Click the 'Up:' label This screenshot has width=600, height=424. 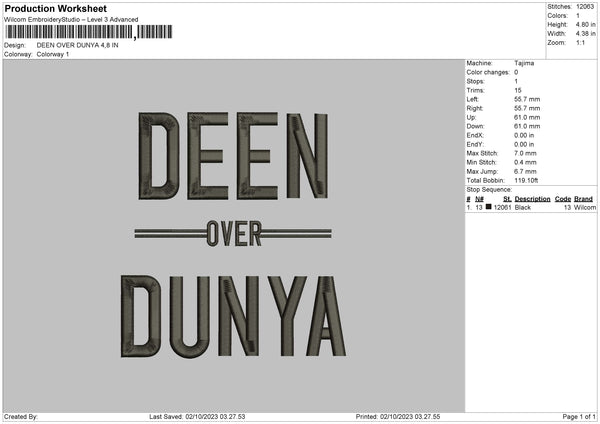click(471, 117)
